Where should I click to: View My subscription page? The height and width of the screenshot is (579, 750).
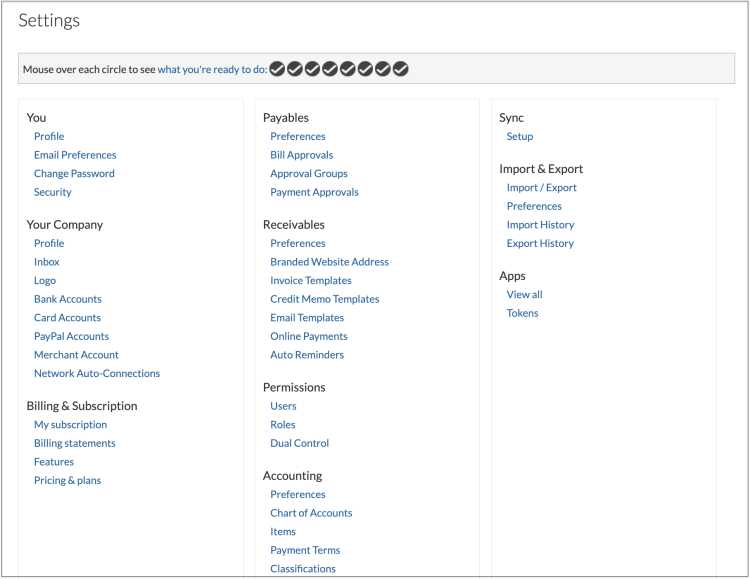(x=70, y=425)
